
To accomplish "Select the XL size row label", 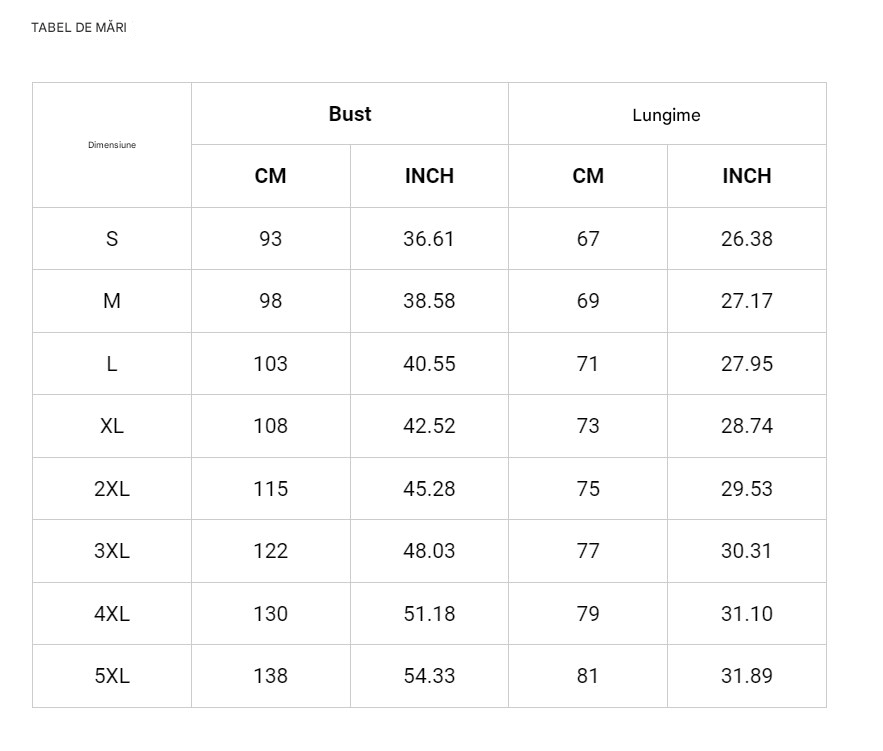I will click(x=112, y=426).
